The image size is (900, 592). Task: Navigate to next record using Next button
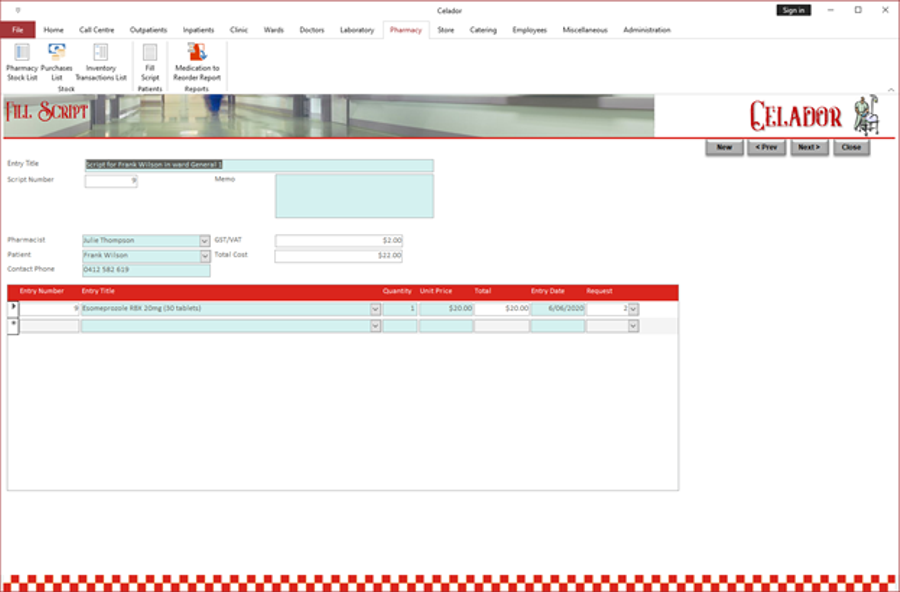tap(809, 147)
